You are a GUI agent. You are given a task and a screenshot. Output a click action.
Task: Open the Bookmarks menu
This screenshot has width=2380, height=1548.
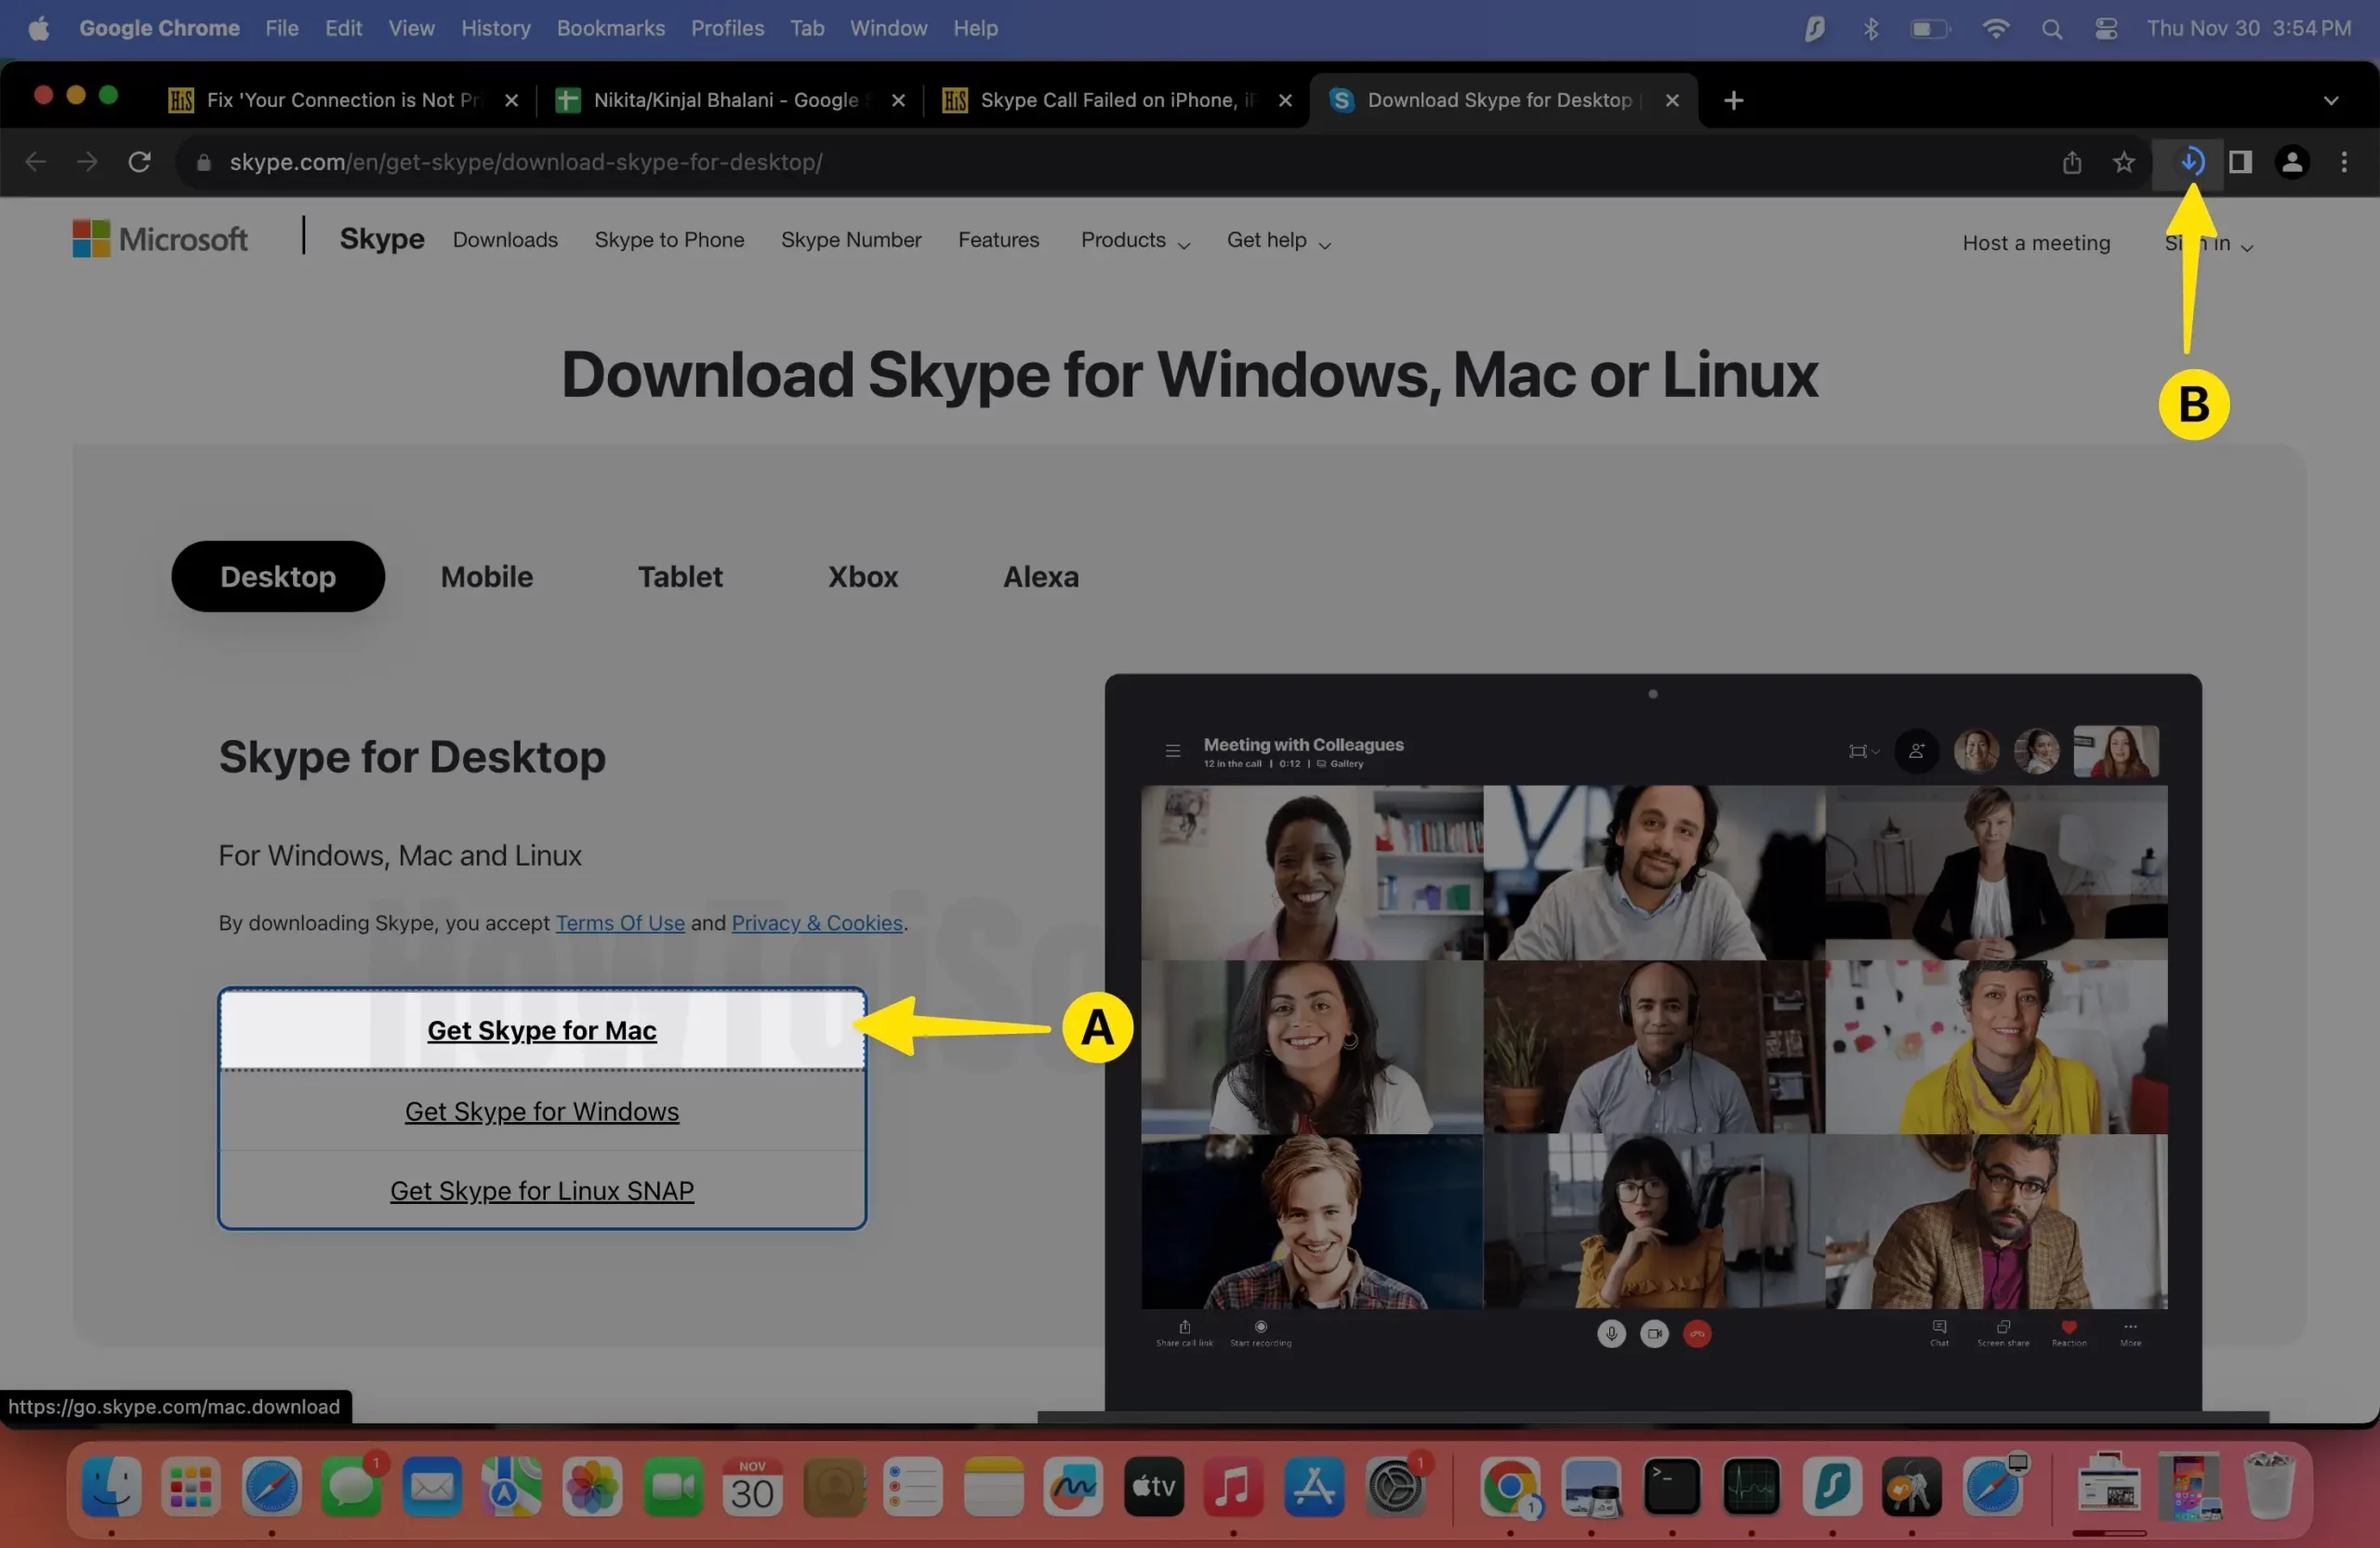pyautogui.click(x=610, y=29)
